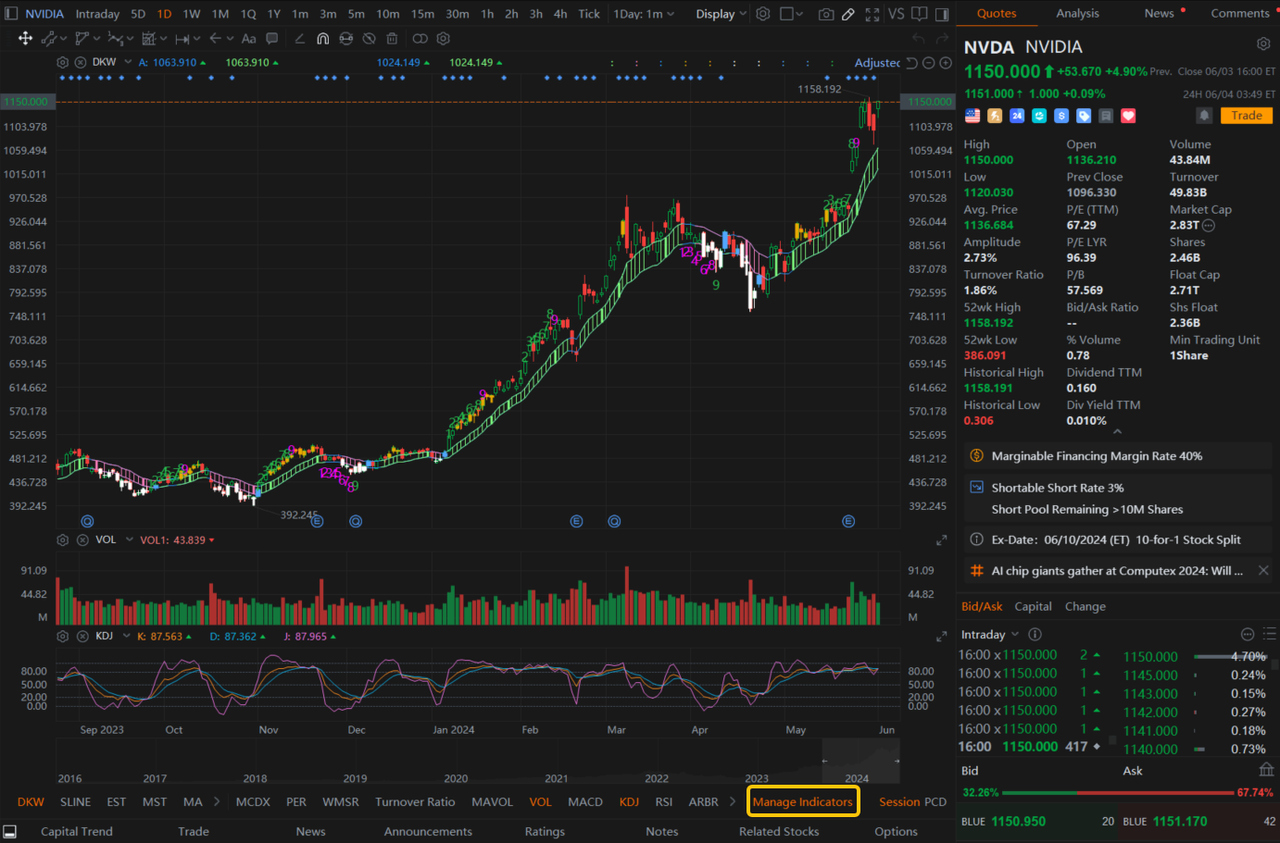Maximize the KDJ sub-chart panel

point(941,636)
